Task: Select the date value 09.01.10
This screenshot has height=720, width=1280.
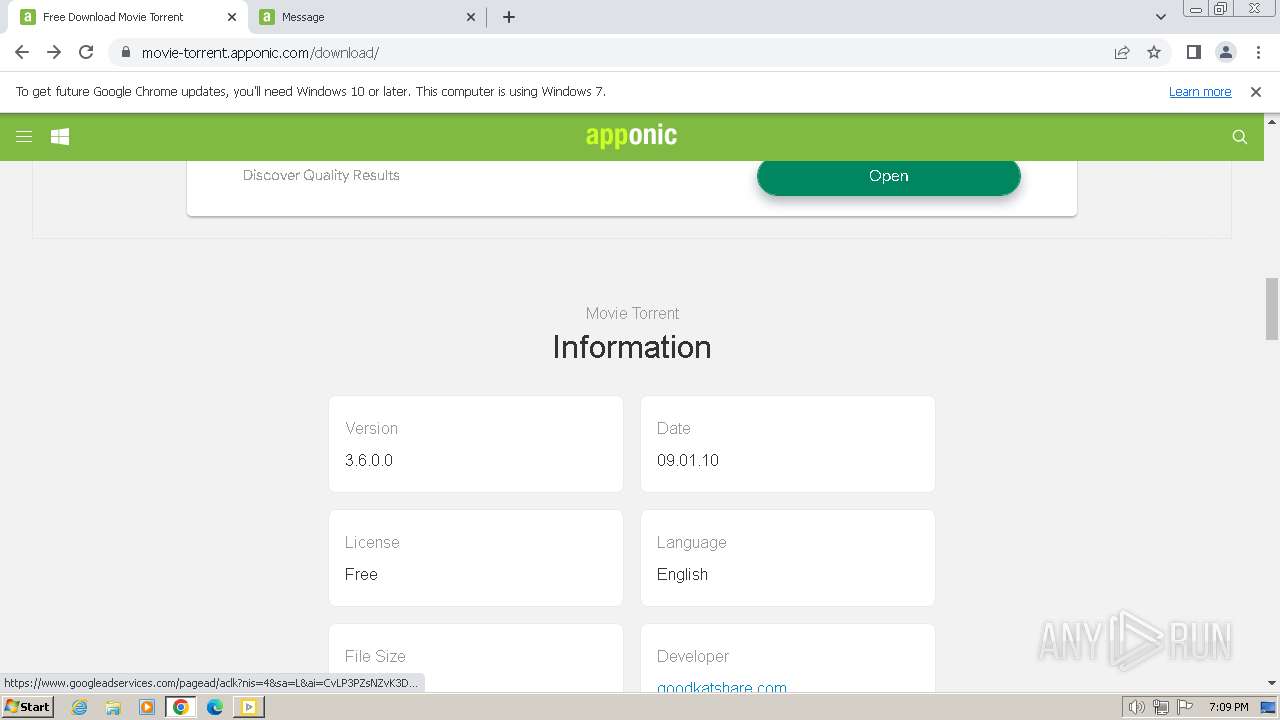Action: pyautogui.click(x=688, y=460)
